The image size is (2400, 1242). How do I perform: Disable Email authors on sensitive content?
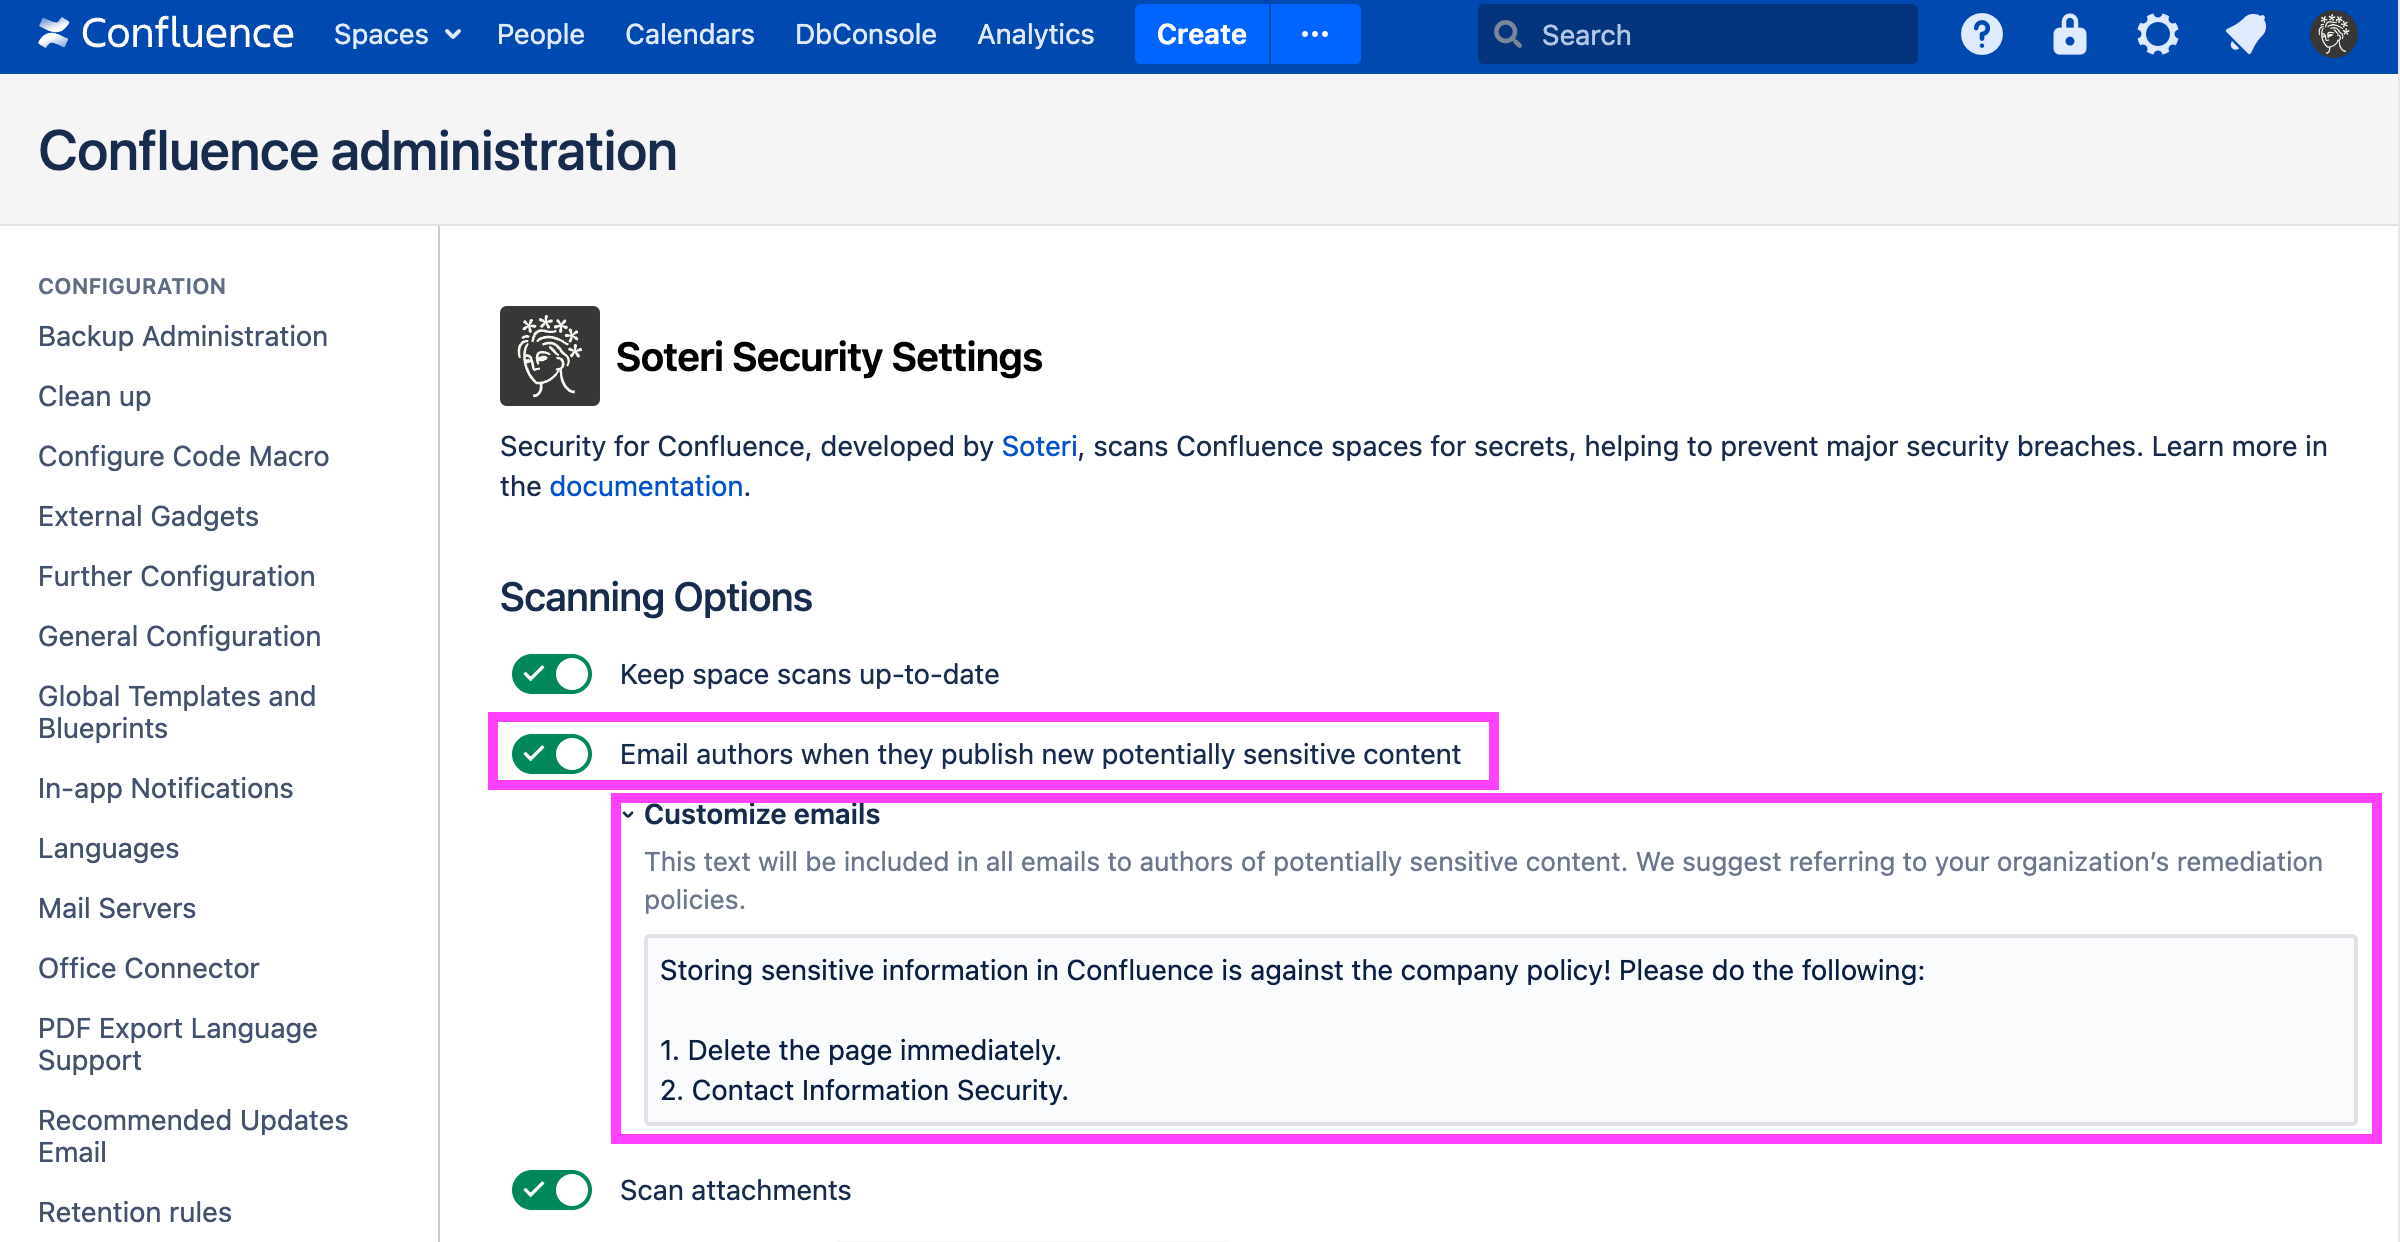click(552, 754)
